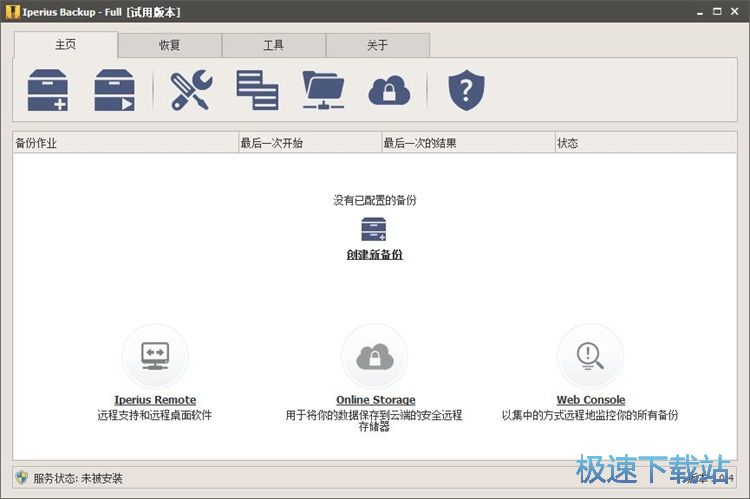
Task: Open help via the shield question mark icon
Action: (466, 90)
